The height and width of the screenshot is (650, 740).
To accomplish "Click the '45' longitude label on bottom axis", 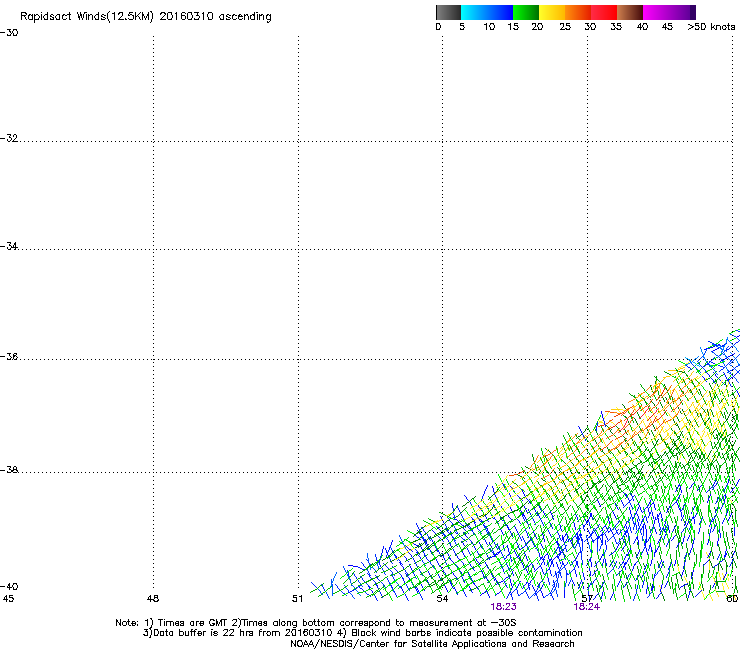I will pos(8,599).
